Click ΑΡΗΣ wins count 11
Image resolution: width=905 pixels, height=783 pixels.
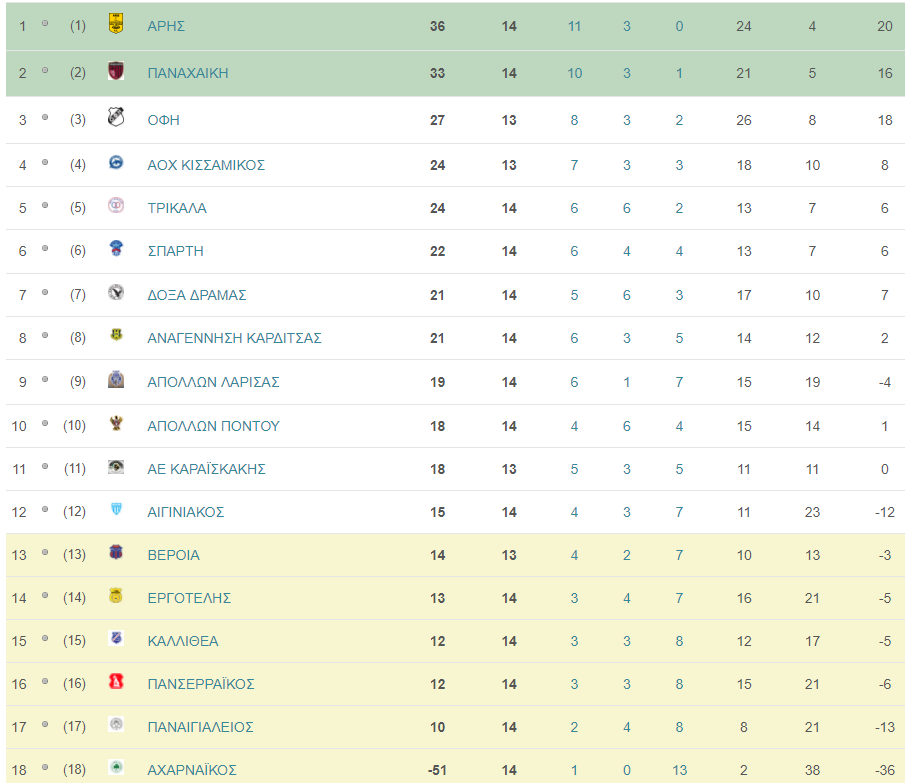pyautogui.click(x=574, y=27)
